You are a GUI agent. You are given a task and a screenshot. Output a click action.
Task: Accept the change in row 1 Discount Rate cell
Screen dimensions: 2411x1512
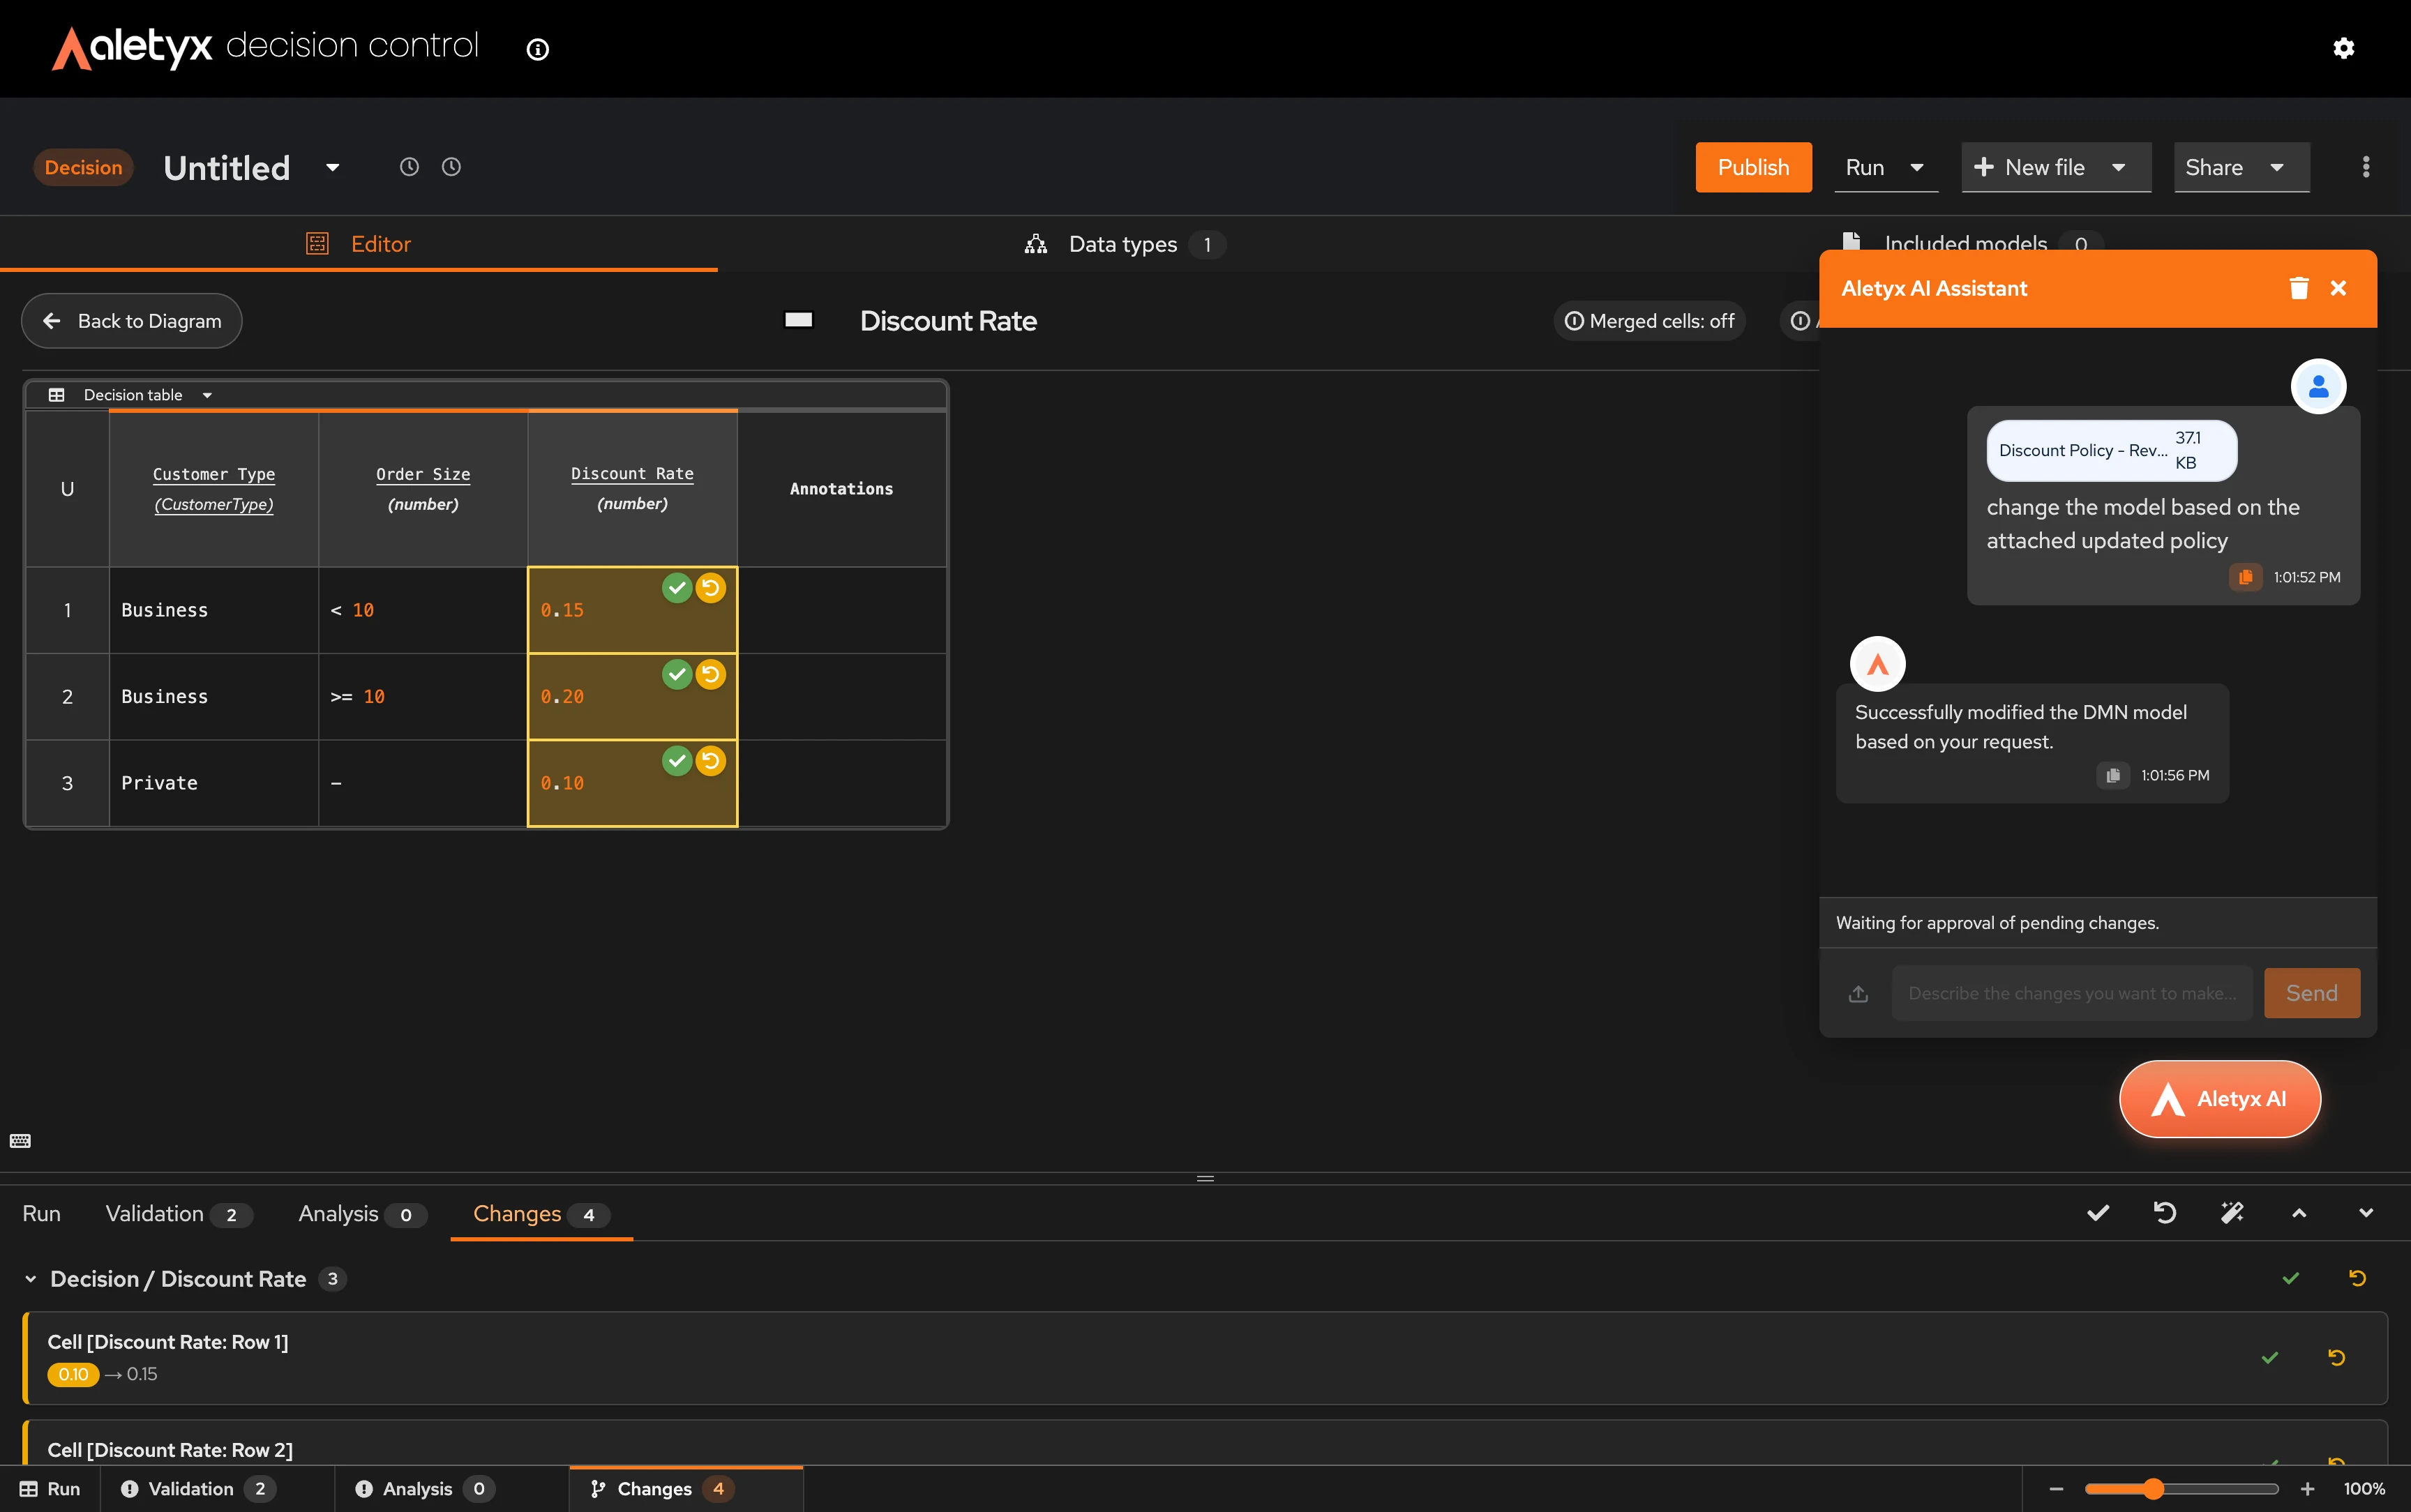pyautogui.click(x=677, y=588)
